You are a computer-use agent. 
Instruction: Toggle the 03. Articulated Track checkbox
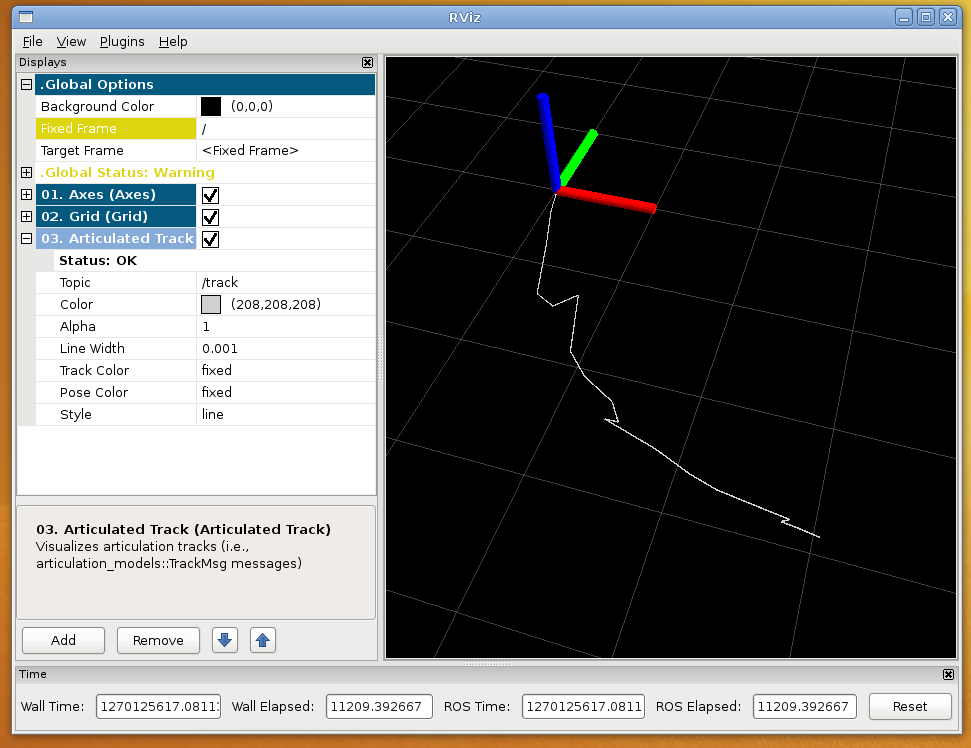(x=210, y=239)
